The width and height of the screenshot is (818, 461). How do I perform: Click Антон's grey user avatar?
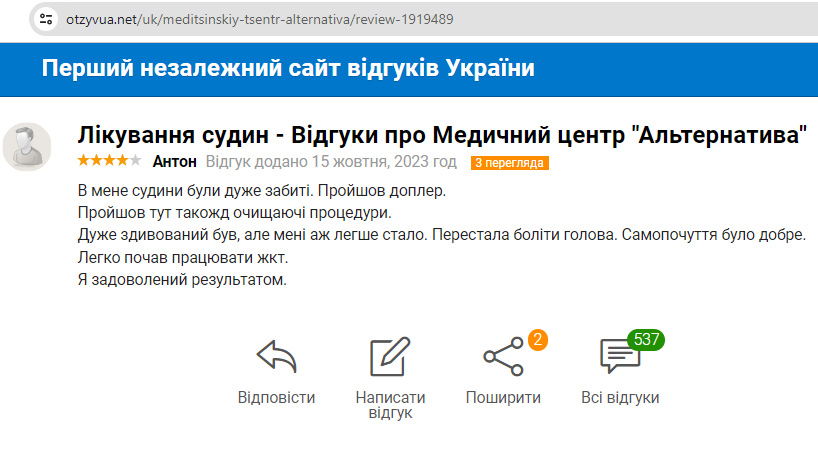27,147
